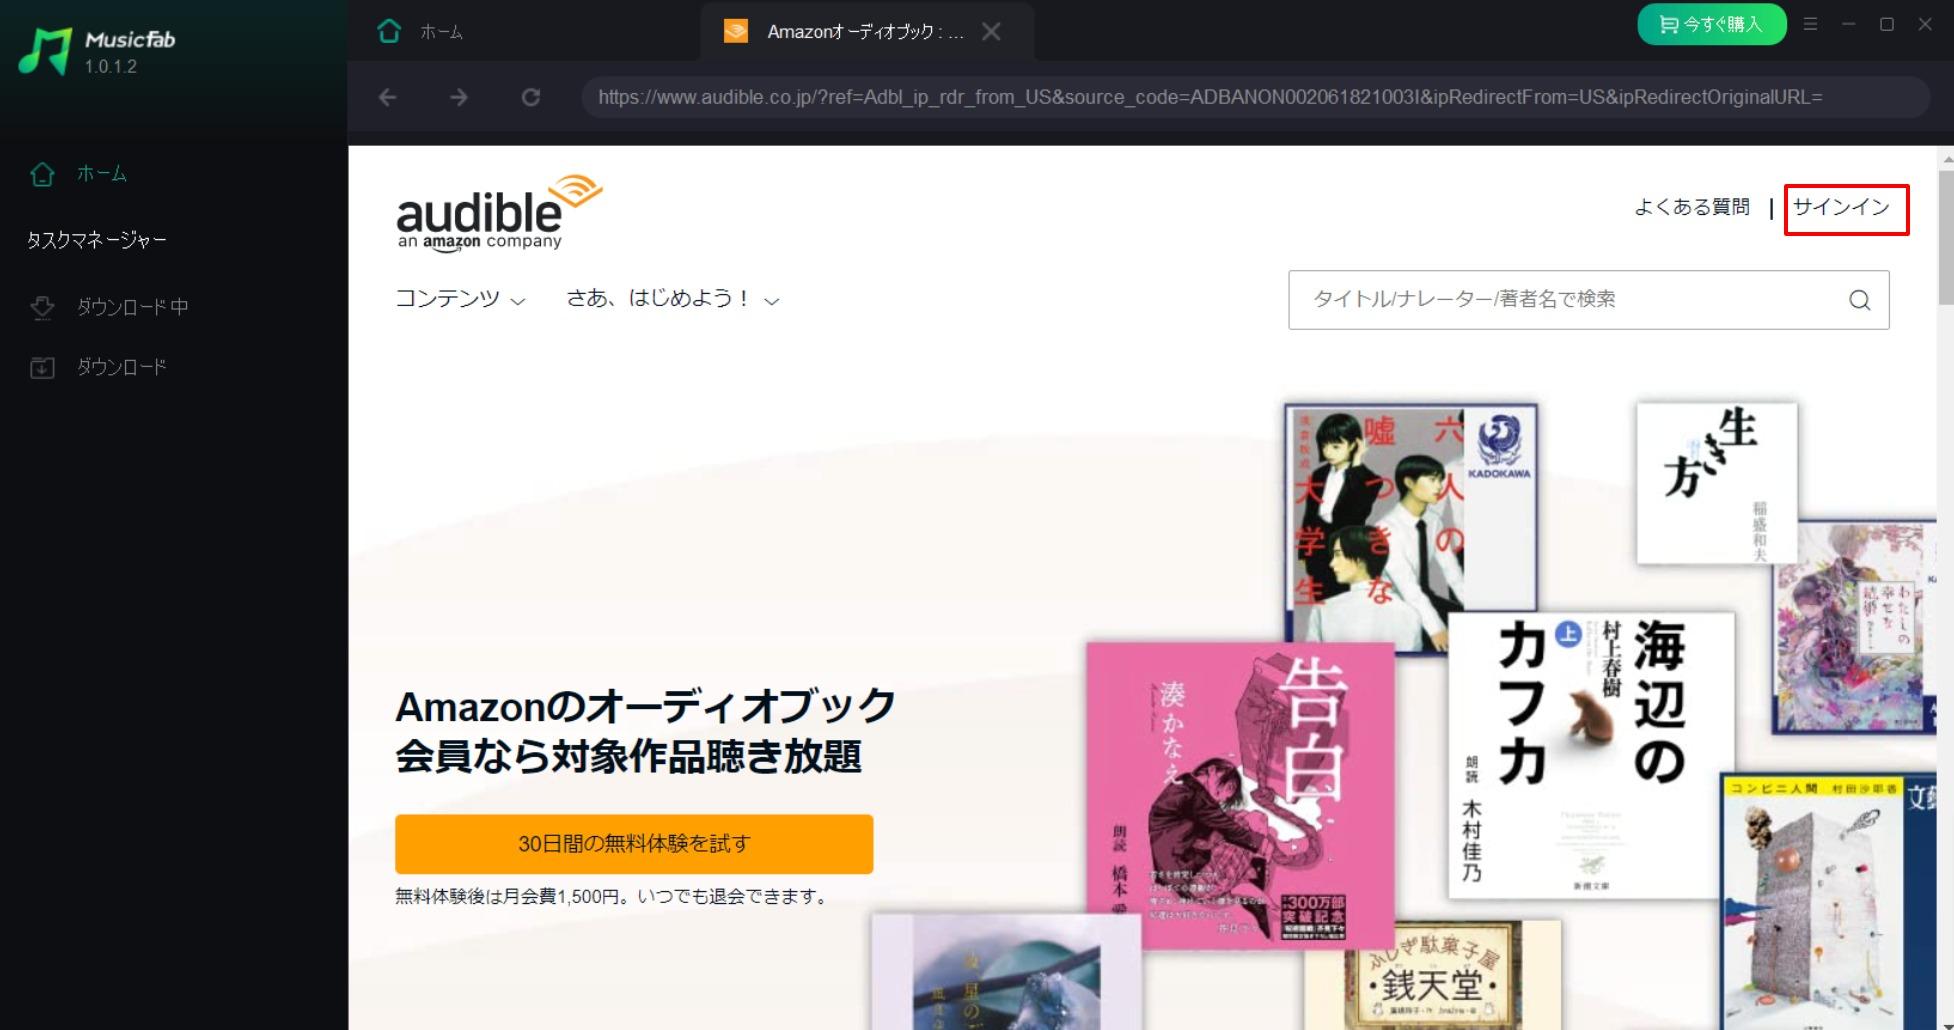Image resolution: width=1954 pixels, height=1030 pixels.
Task: Select the 無料体験後は月会費1,500円 note text
Action: (614, 897)
